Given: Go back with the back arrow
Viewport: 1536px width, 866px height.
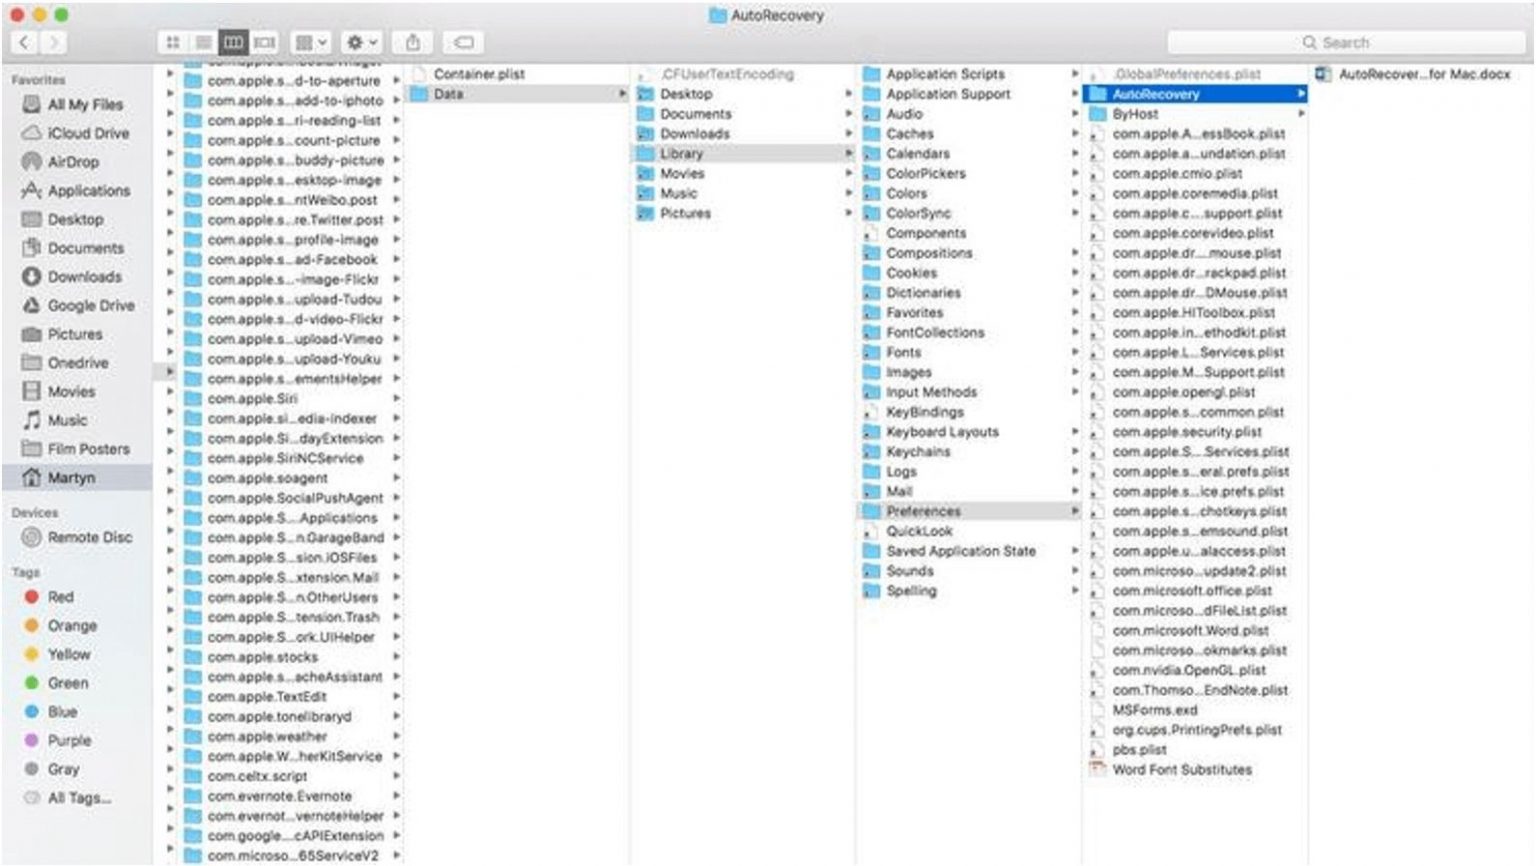Looking at the screenshot, I should (x=25, y=42).
